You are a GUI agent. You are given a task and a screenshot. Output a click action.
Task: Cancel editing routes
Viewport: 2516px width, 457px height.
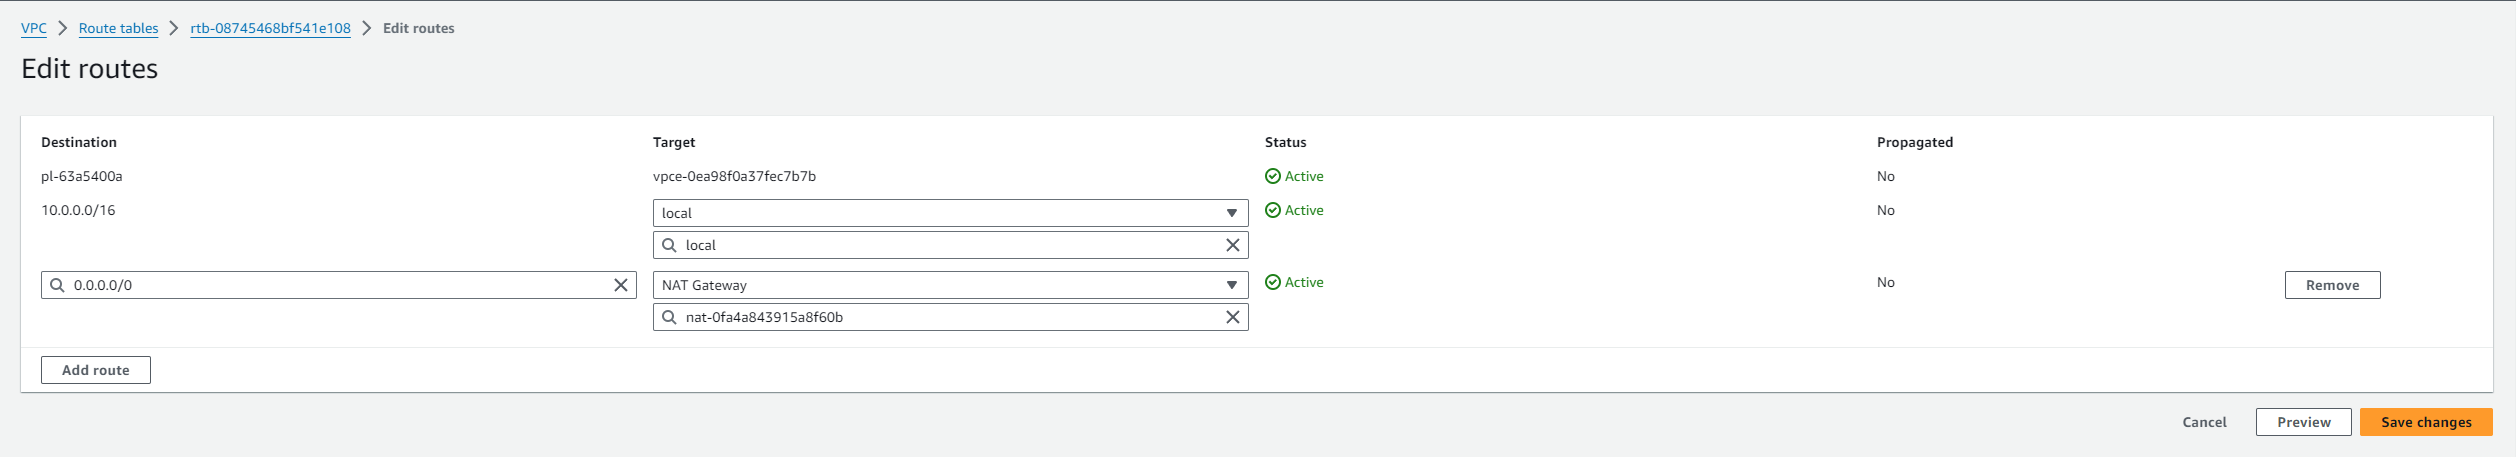click(x=2203, y=422)
